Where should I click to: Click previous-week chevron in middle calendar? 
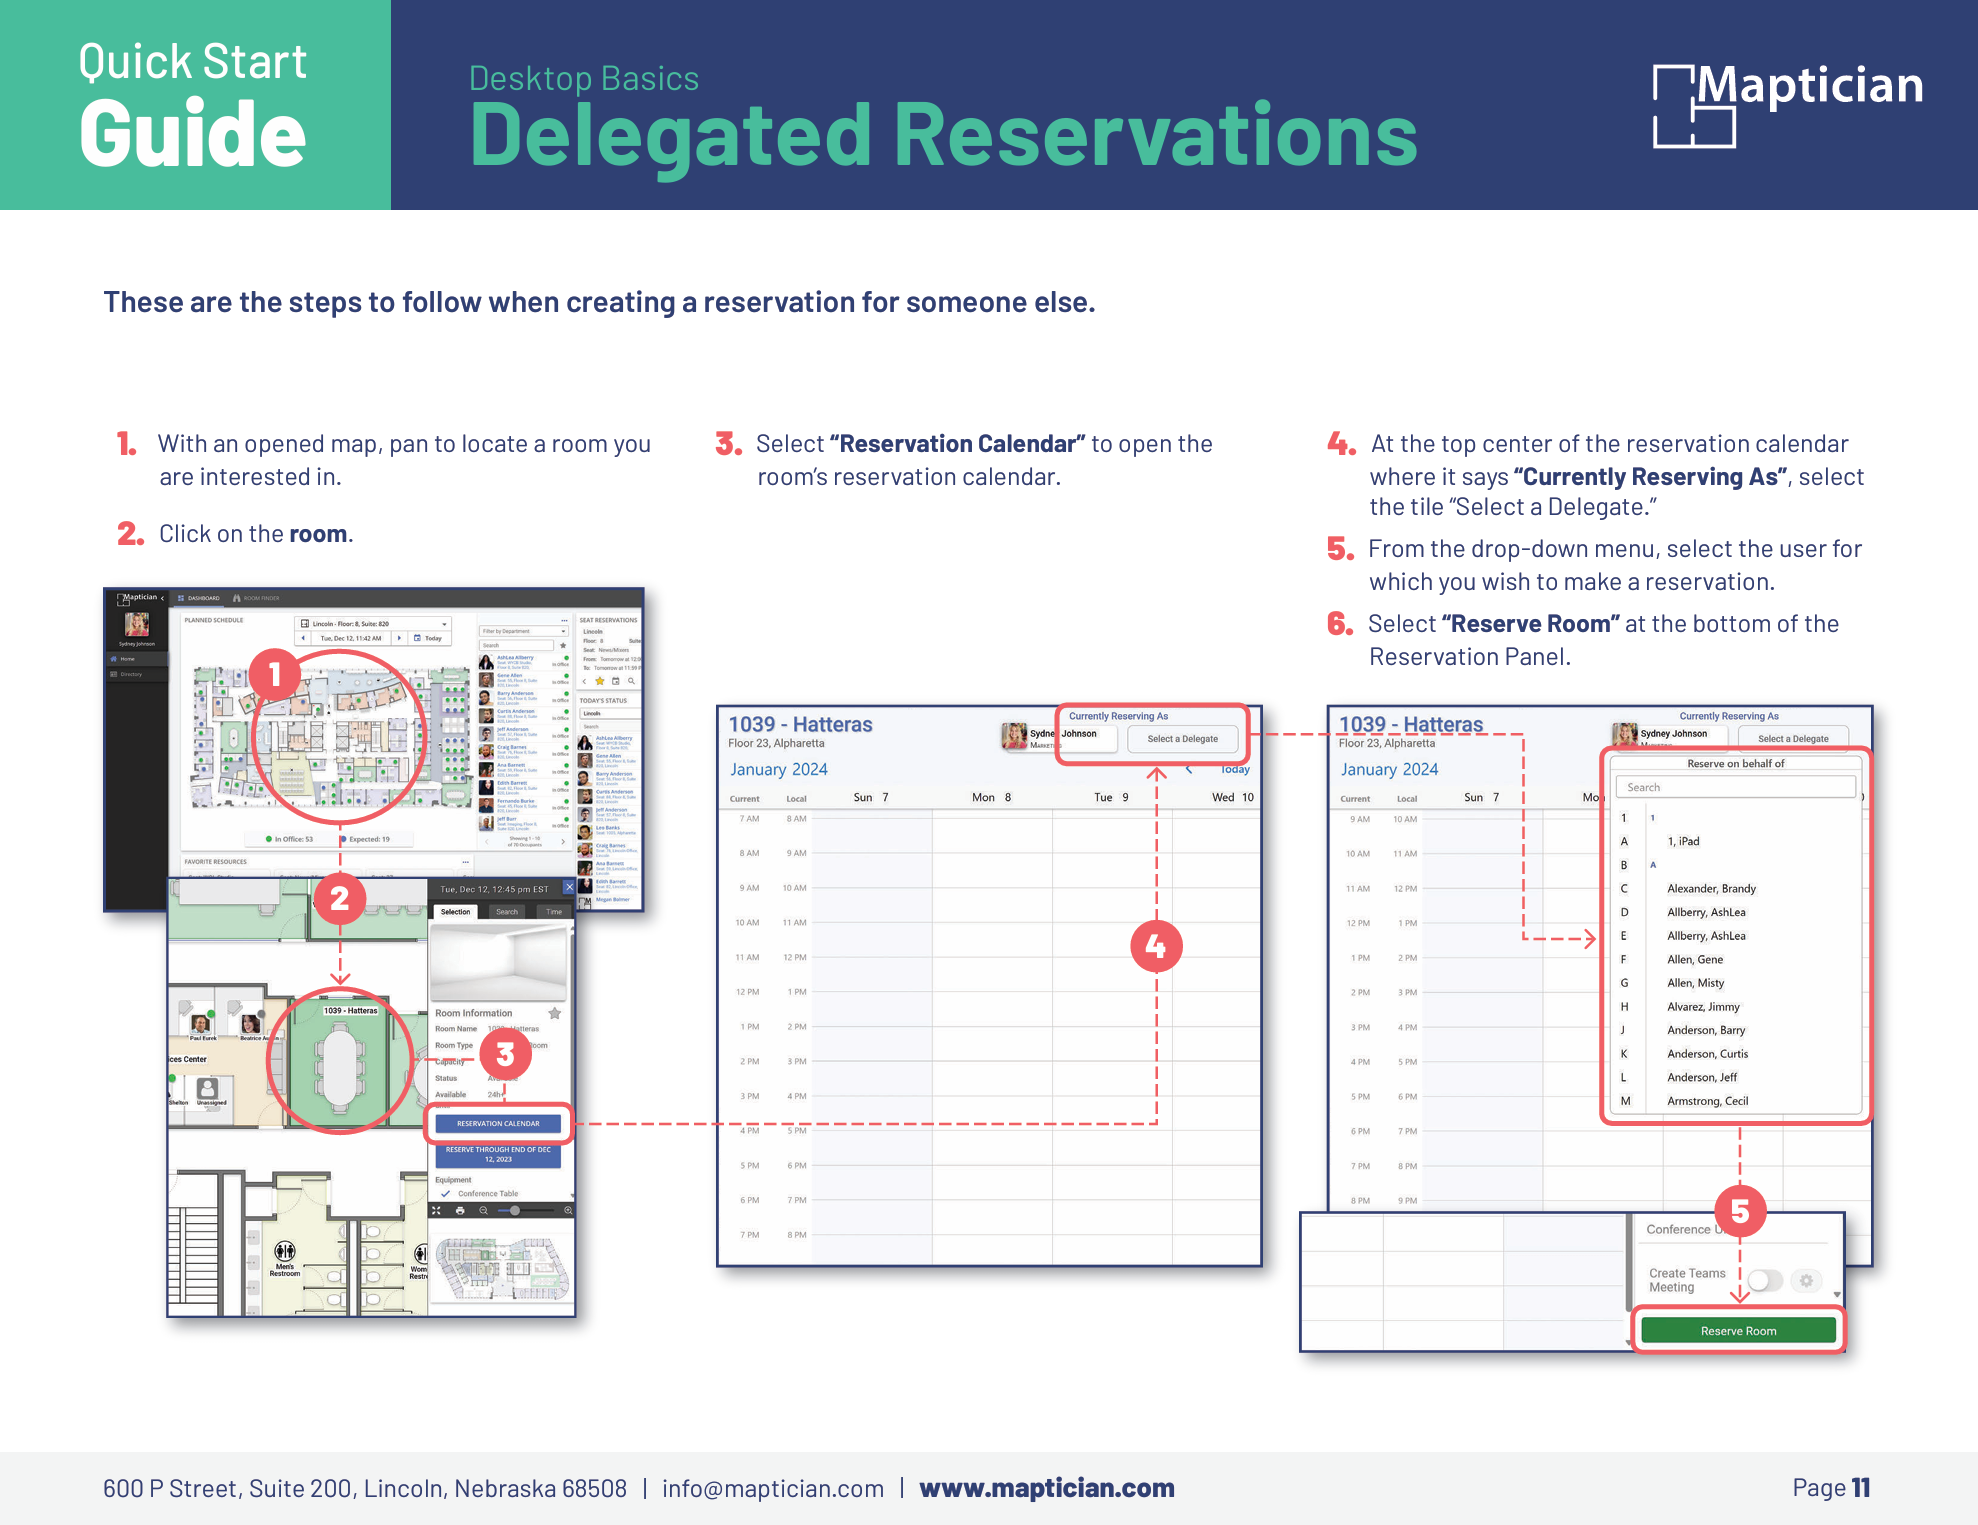tap(1189, 769)
